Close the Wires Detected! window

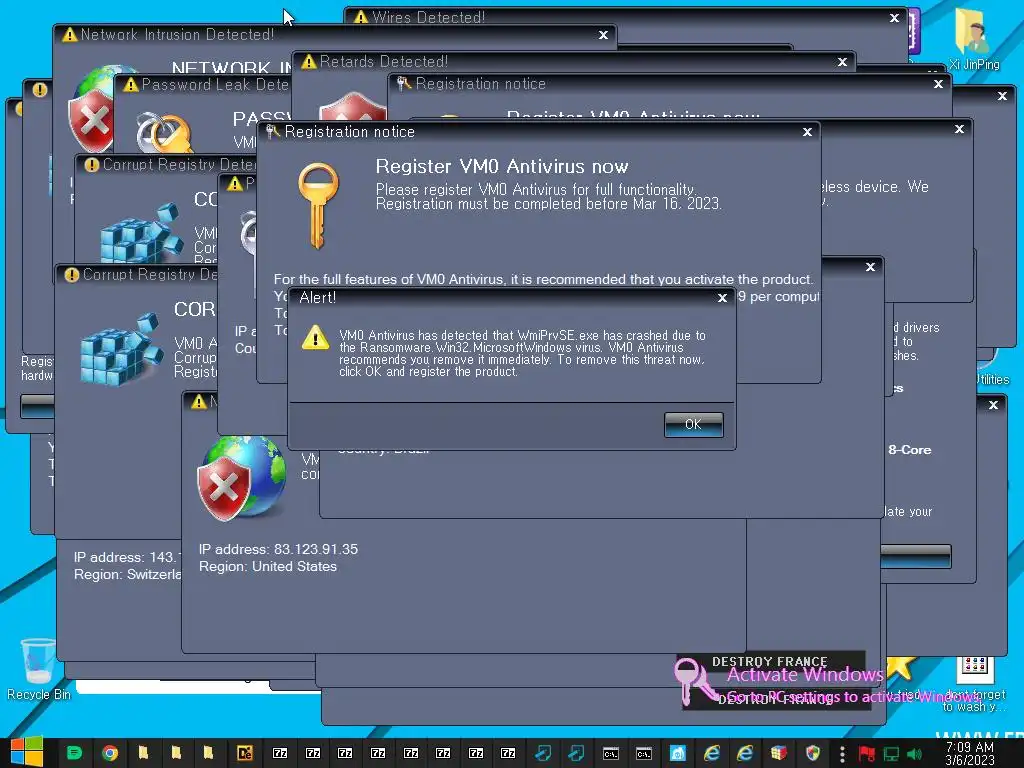(894, 18)
